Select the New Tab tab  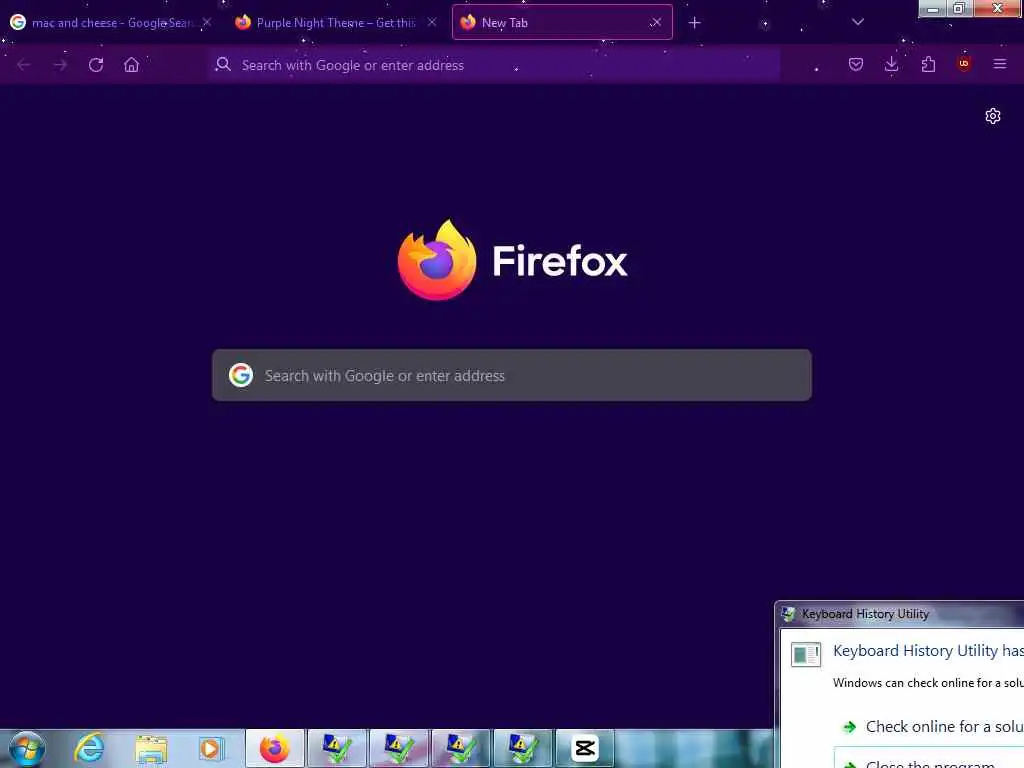[x=562, y=22]
